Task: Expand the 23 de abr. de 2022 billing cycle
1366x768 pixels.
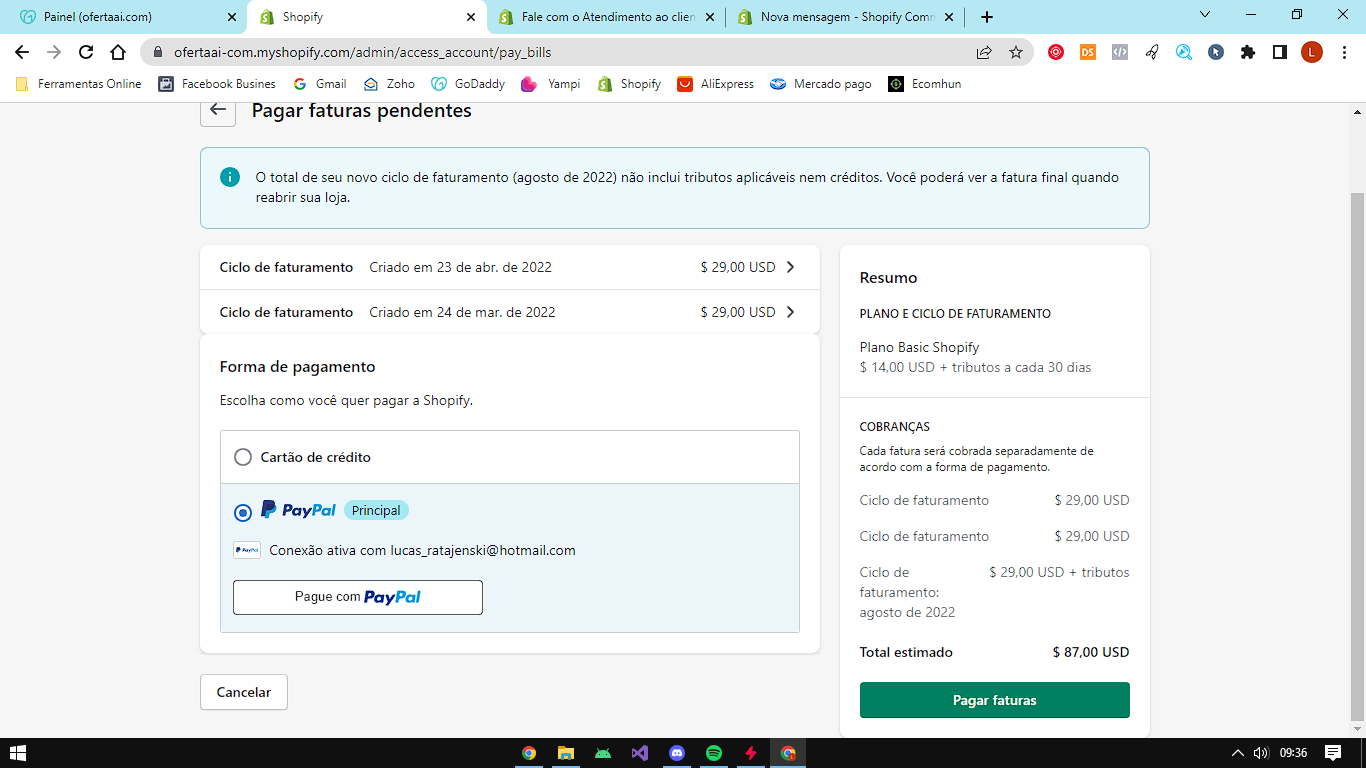Action: (x=510, y=267)
